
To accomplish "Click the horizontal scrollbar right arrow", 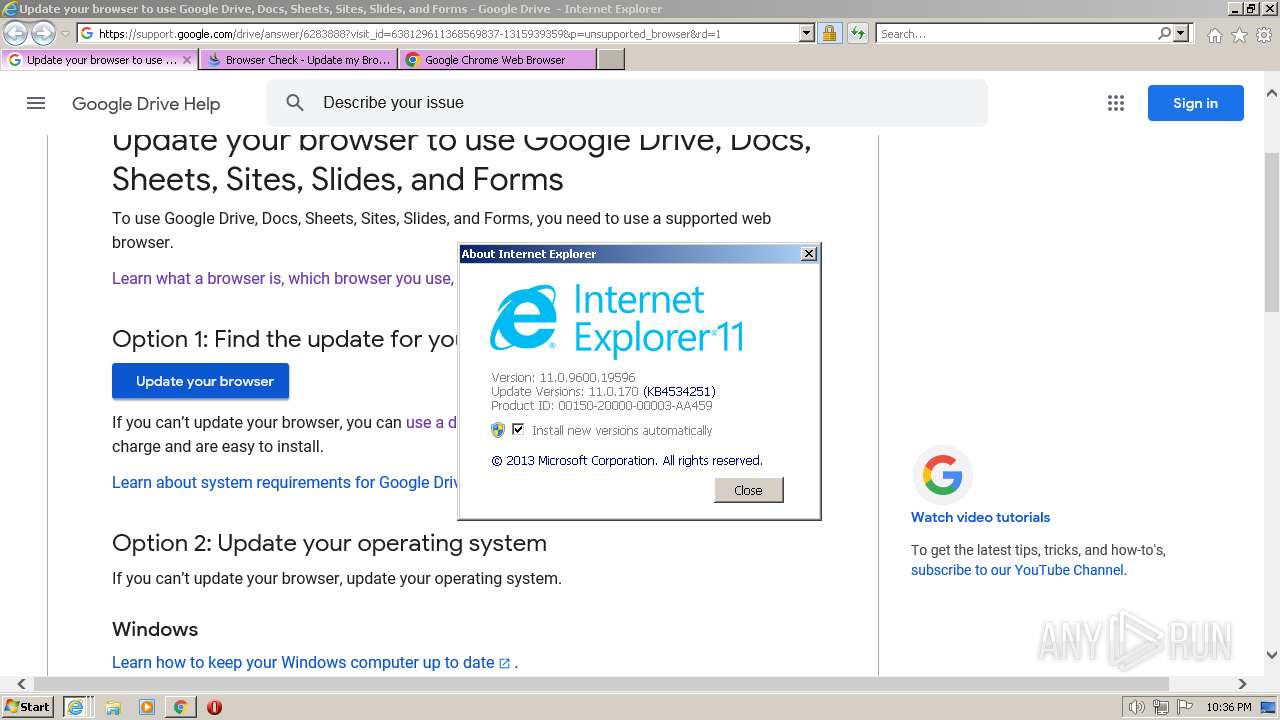I will pos(1242,684).
